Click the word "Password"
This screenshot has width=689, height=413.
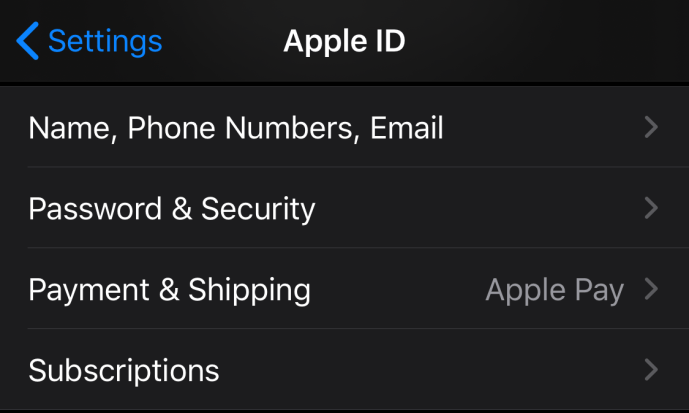[95, 209]
